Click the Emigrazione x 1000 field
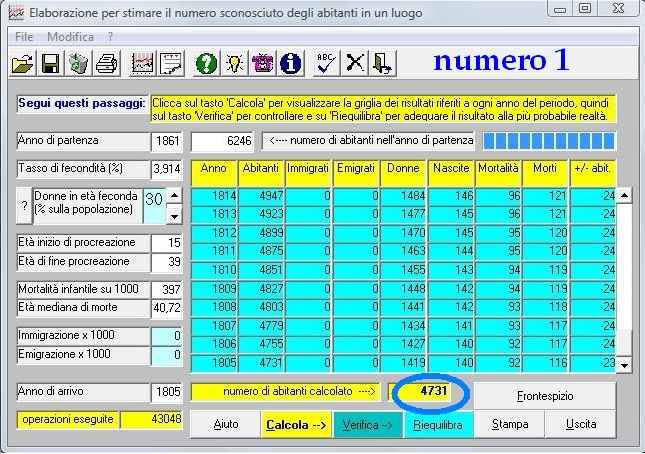This screenshot has width=645, height=454. point(167,355)
